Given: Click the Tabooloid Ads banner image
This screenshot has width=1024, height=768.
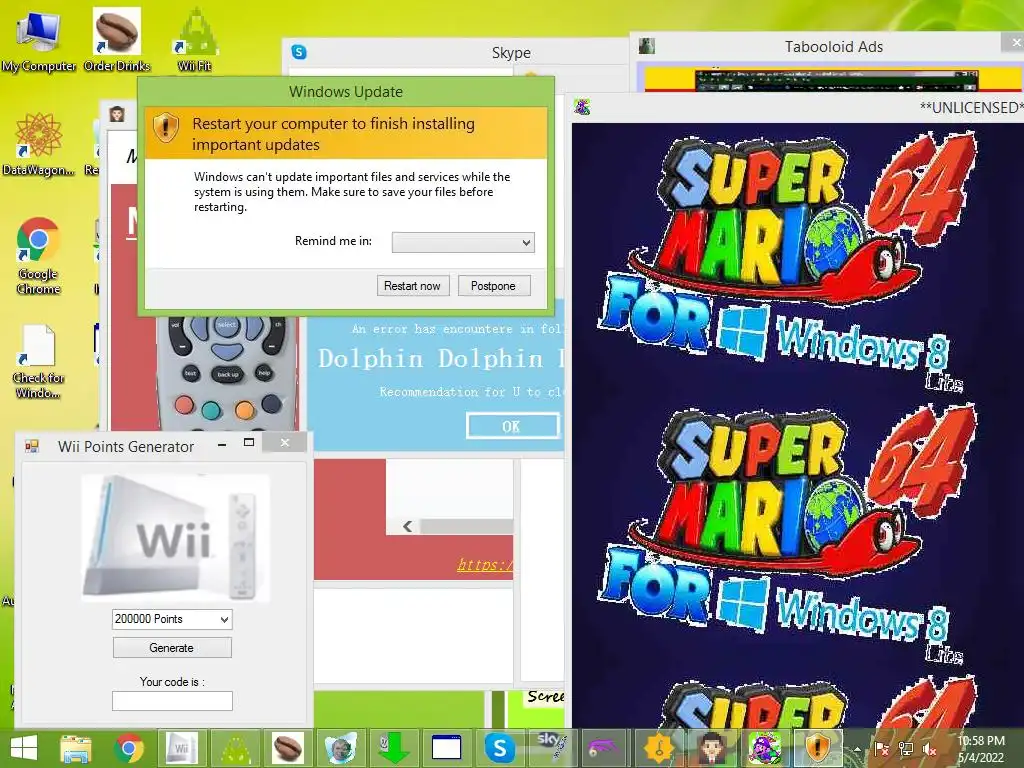Looking at the screenshot, I should click(x=834, y=79).
